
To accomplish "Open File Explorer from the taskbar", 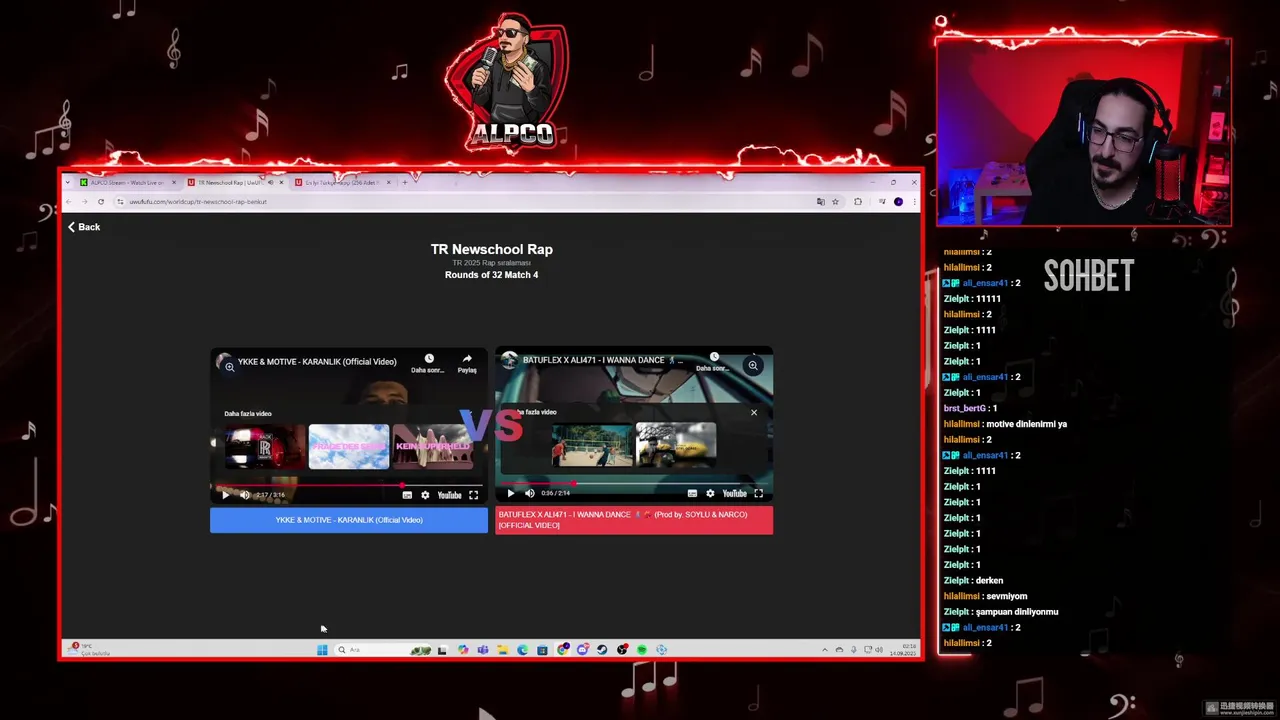I will 502,650.
